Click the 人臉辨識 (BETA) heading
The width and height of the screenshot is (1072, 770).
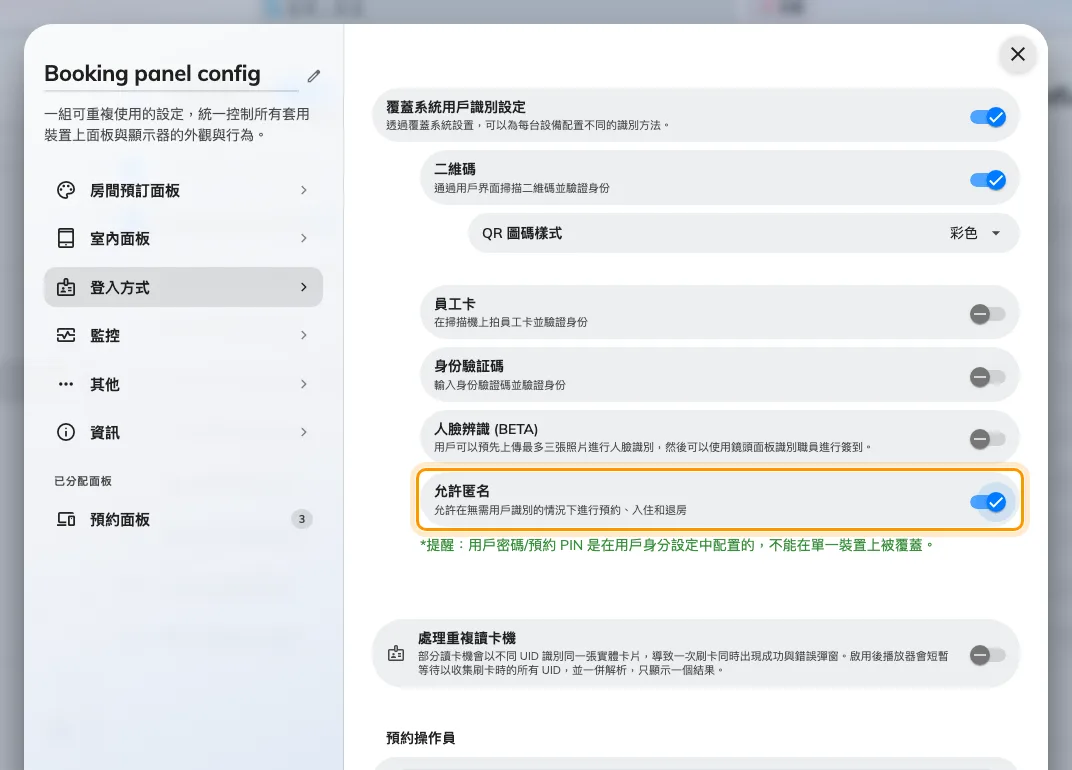(x=486, y=429)
